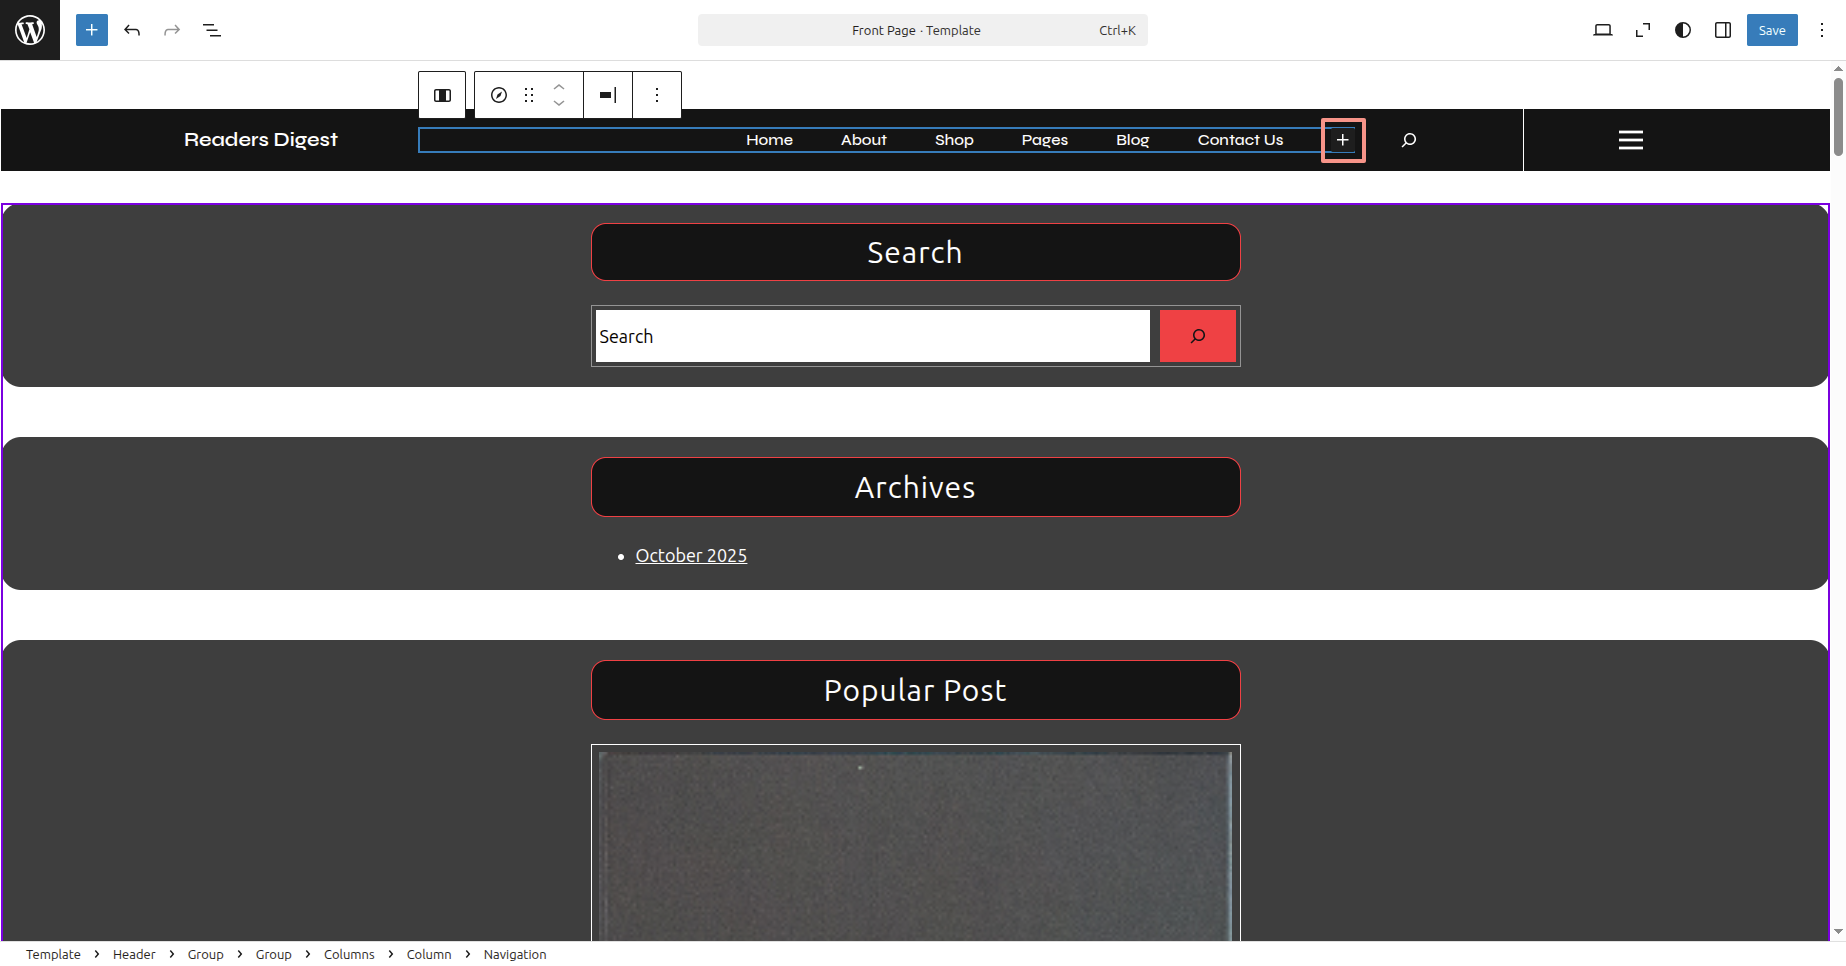Toggle the Settings sidebar panel
The width and height of the screenshot is (1846, 966).
[x=1723, y=30]
